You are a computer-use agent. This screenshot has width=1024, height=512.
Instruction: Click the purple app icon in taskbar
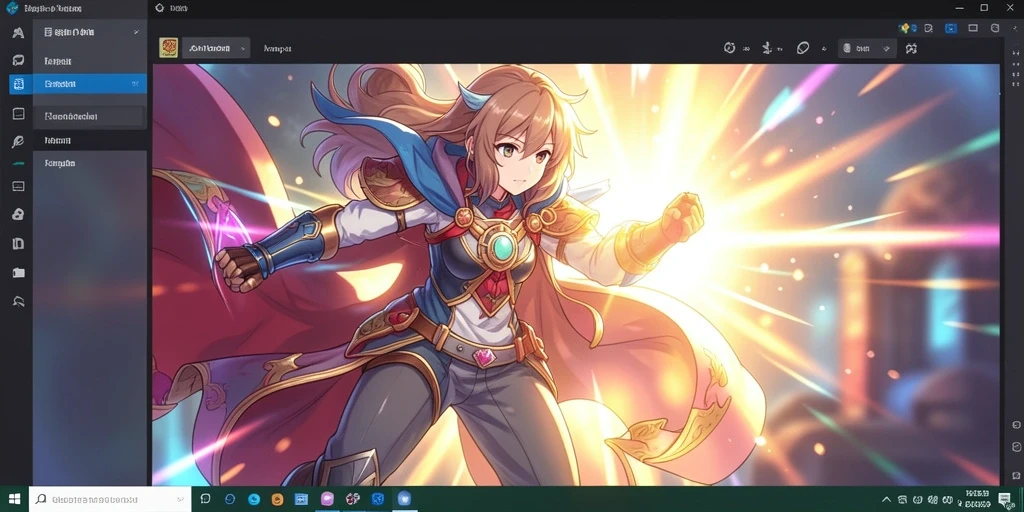327,499
